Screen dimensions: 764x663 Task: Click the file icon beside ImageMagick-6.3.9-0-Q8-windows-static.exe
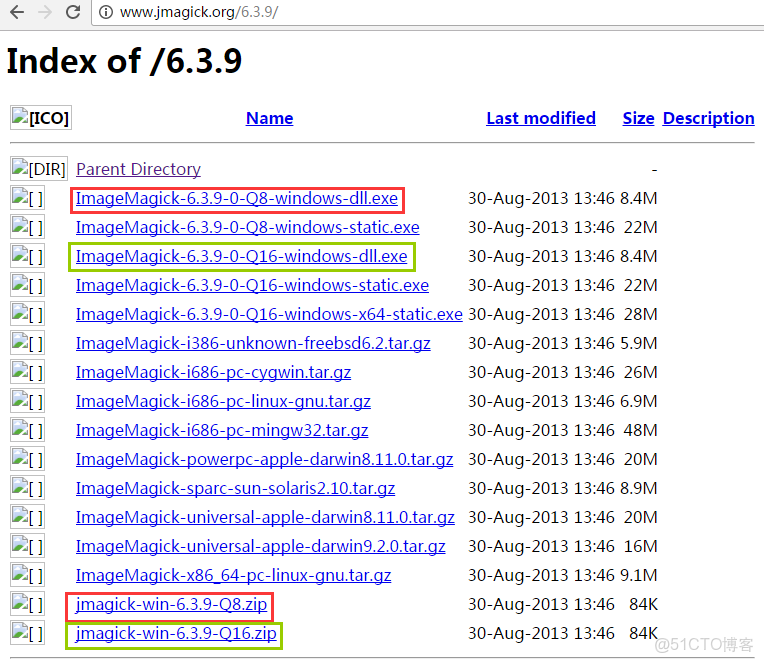[27, 227]
